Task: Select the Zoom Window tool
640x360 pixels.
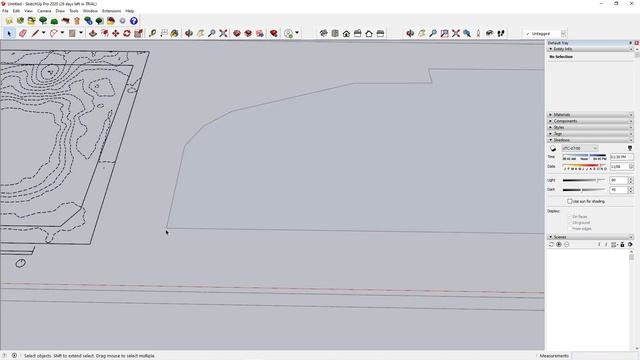Action: tap(444, 33)
